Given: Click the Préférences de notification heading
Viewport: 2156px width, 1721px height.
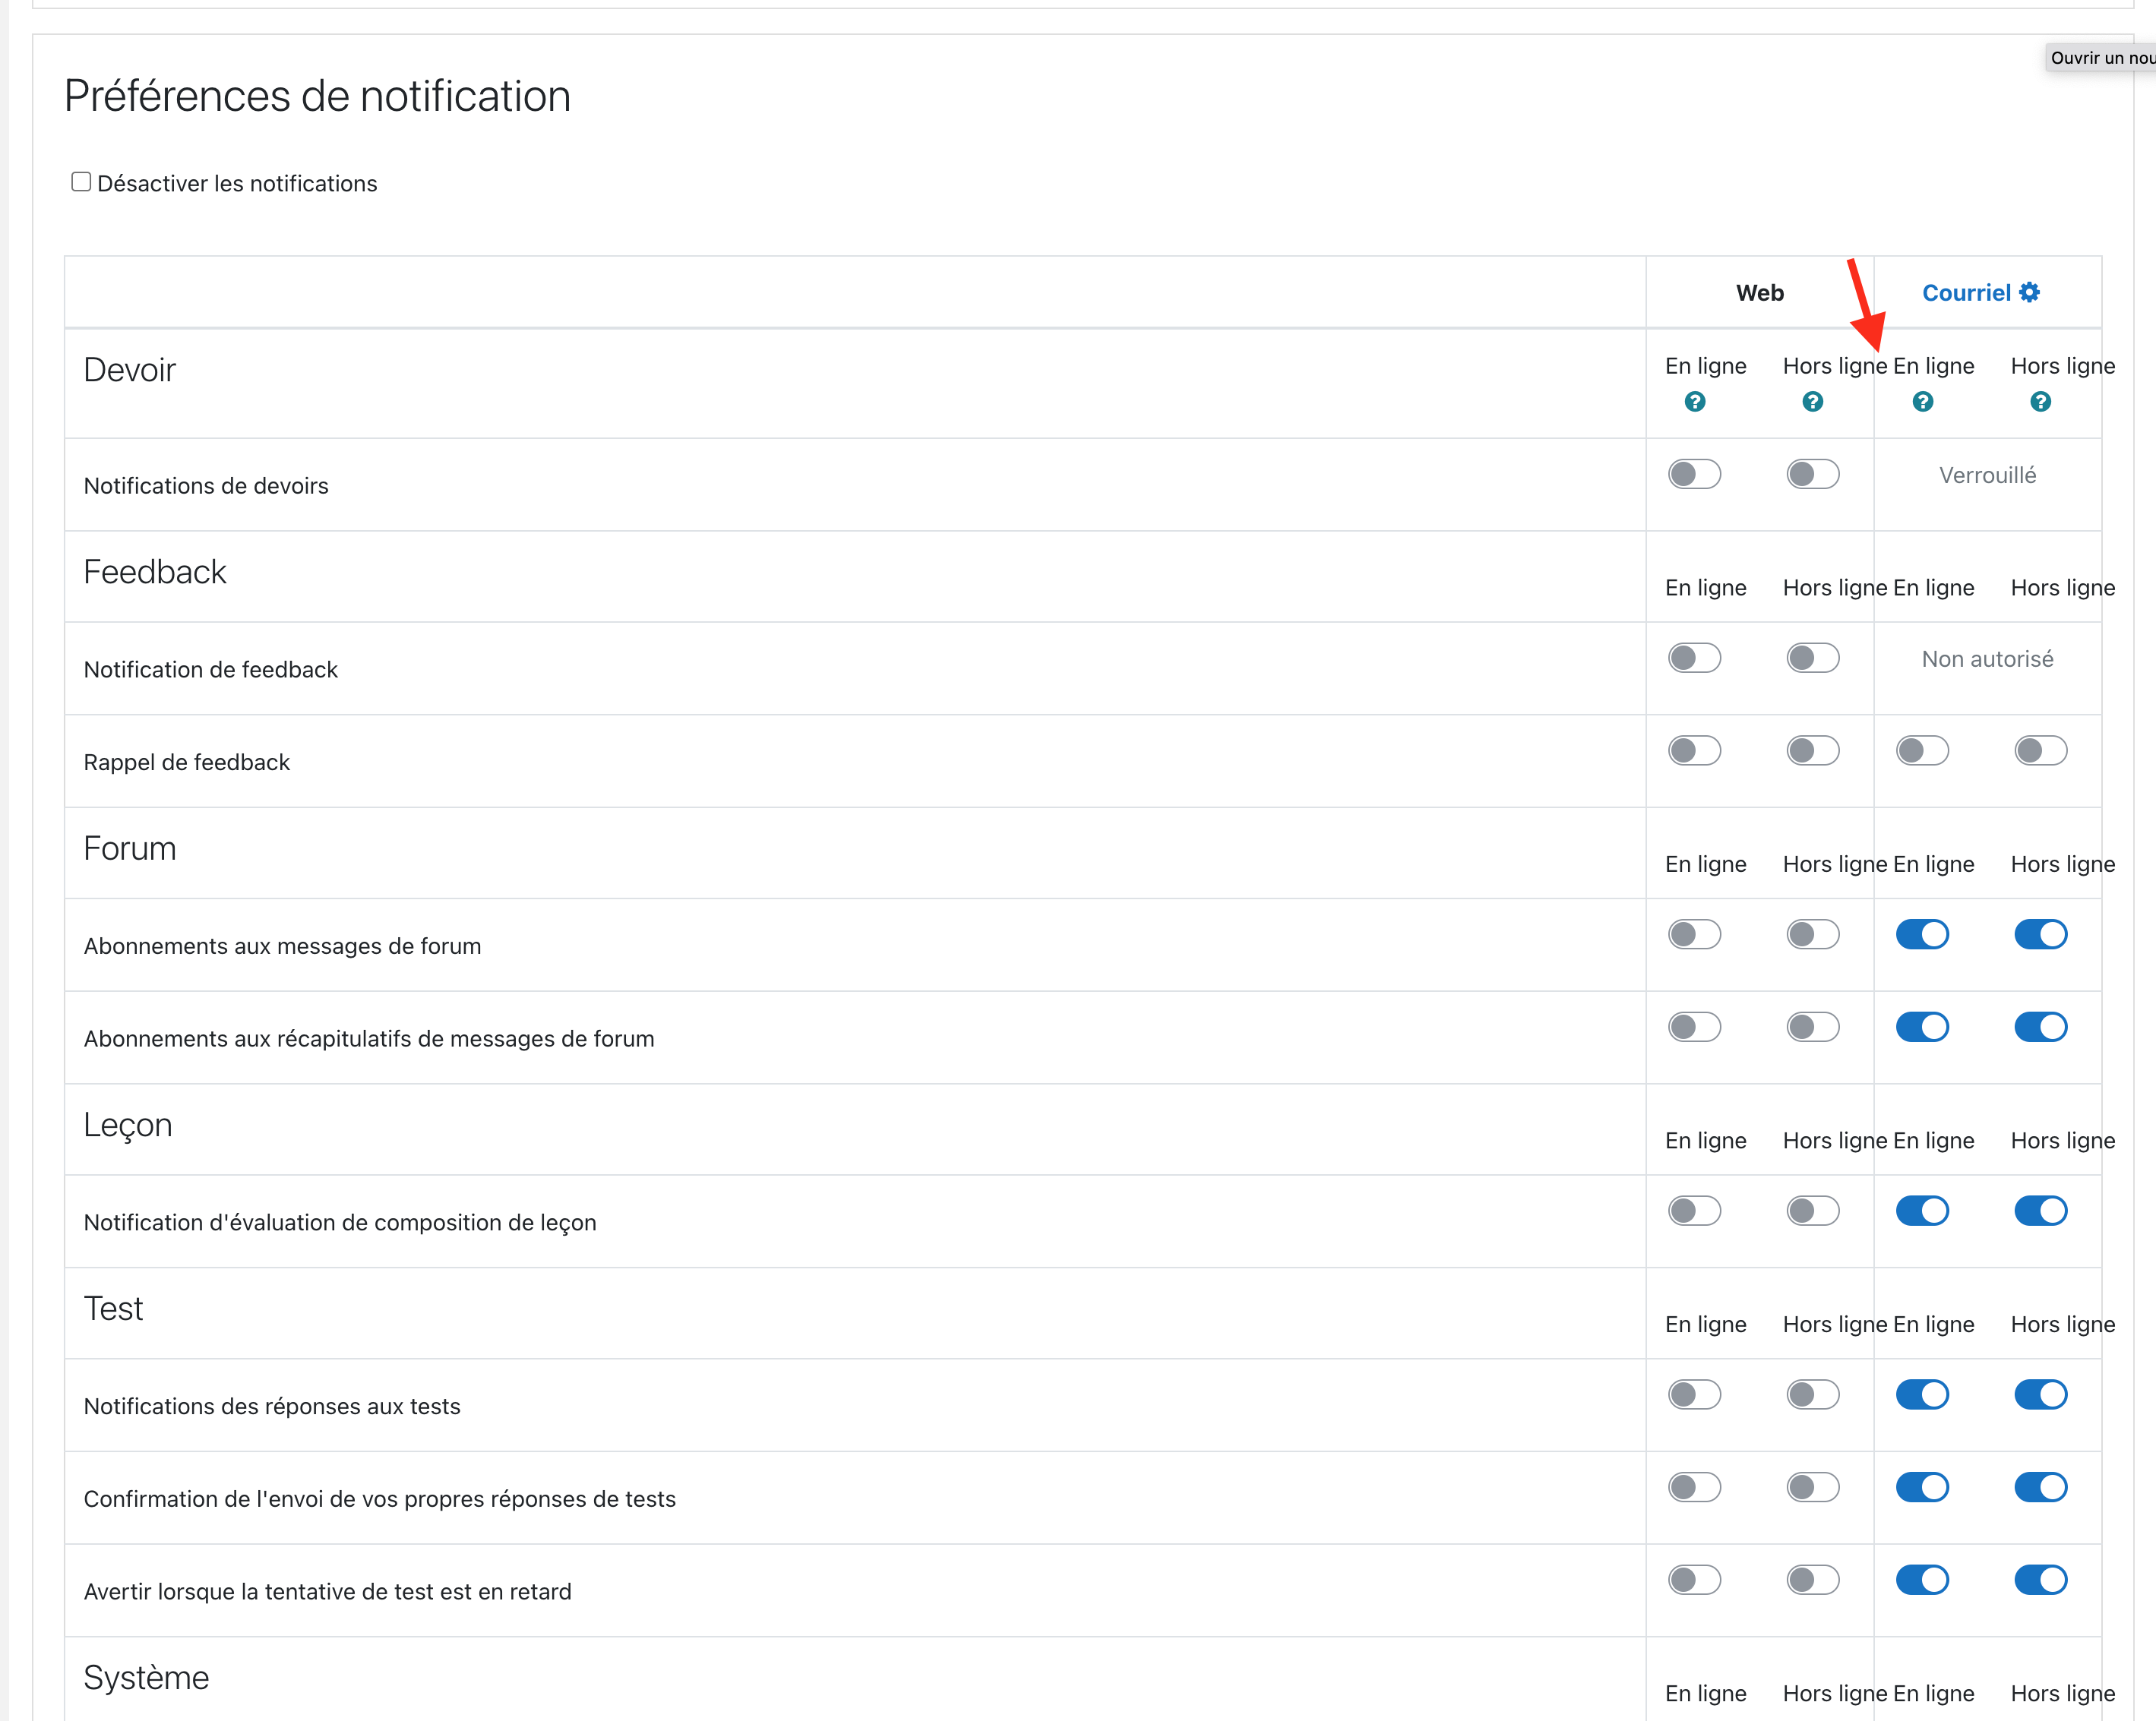Looking at the screenshot, I should 317,97.
